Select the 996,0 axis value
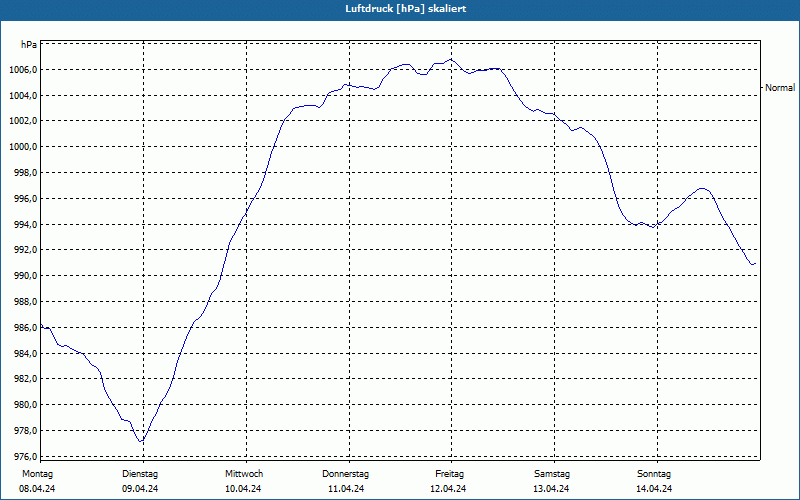 tap(25, 198)
